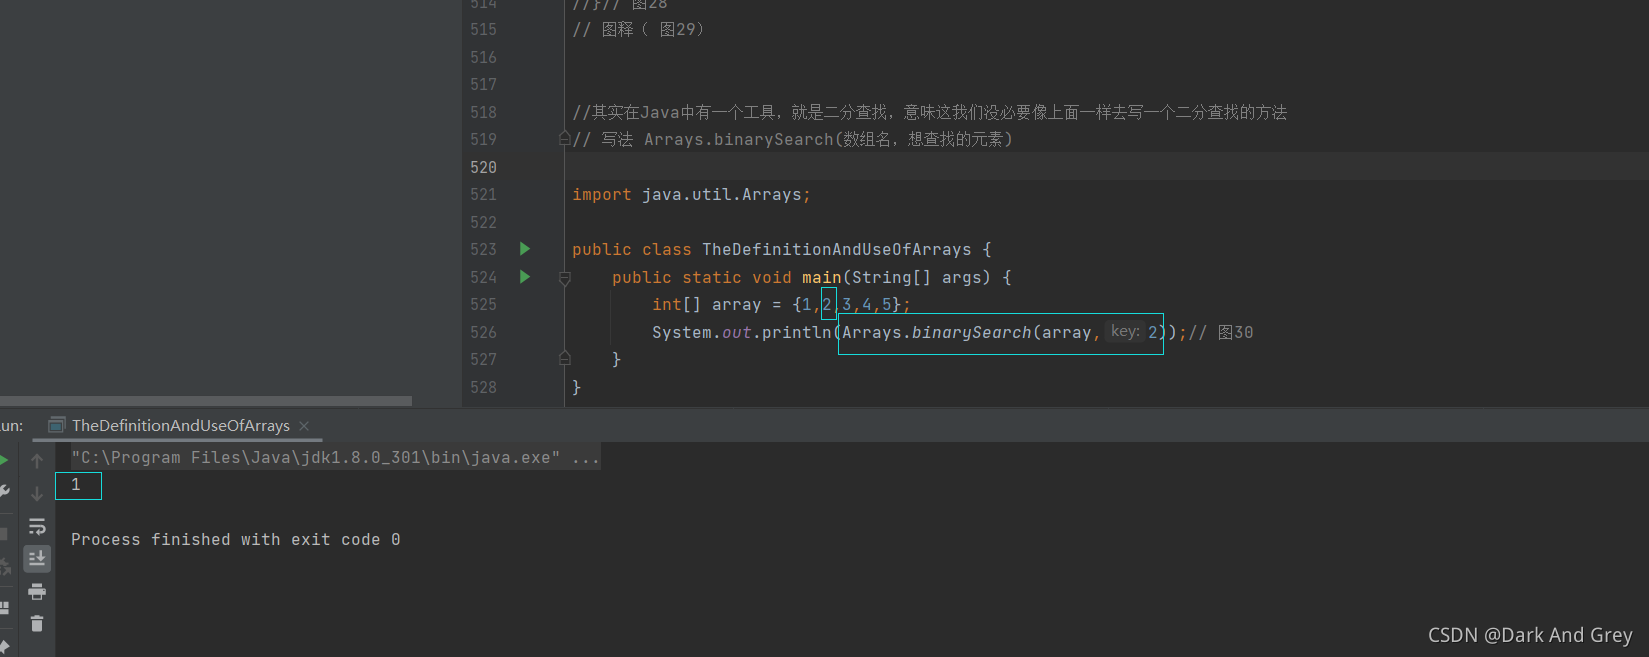Click the fold end marker on line 527
Screen dimensions: 1649x657
pyautogui.click(x=564, y=359)
